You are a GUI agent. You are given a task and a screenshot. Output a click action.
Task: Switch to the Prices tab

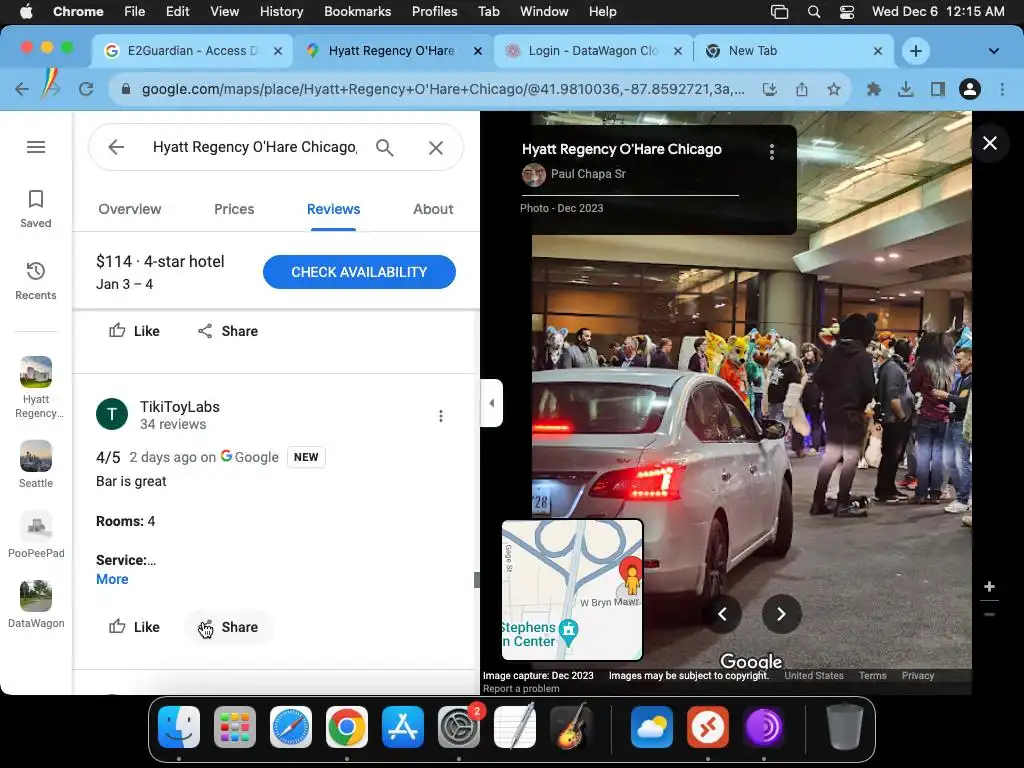click(x=234, y=209)
